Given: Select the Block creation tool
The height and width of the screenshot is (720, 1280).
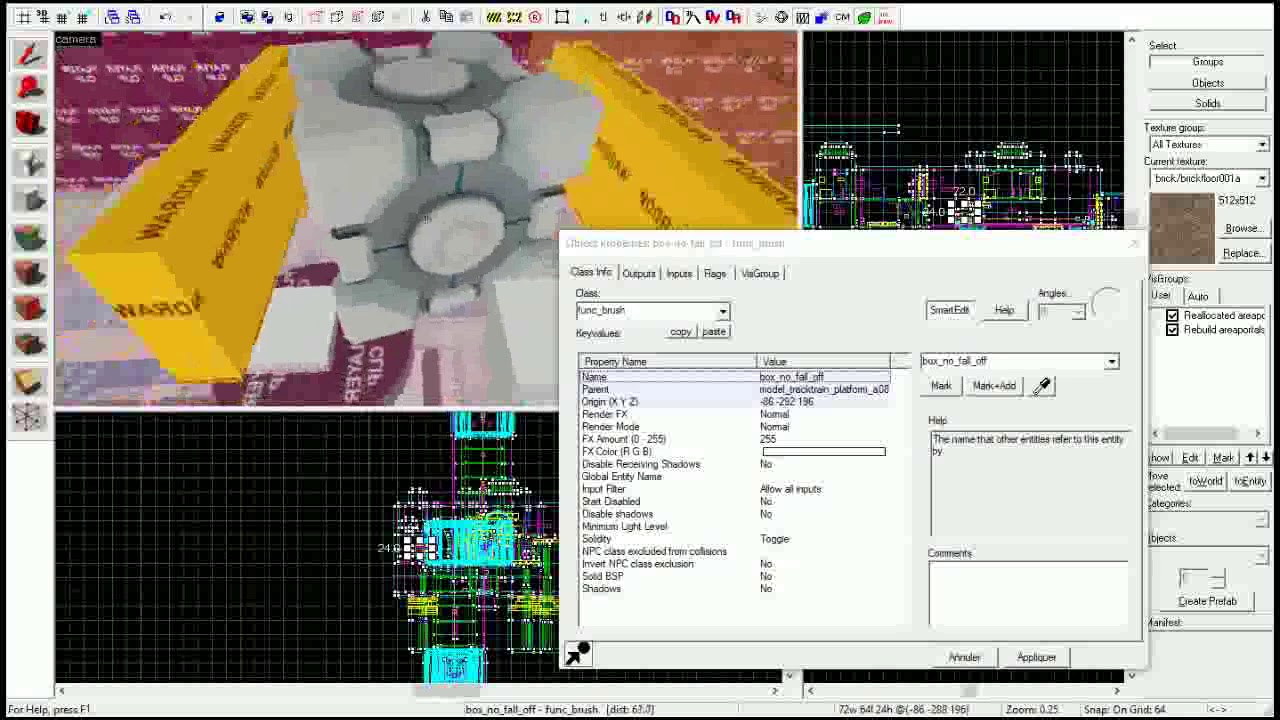Looking at the screenshot, I should click(x=29, y=198).
